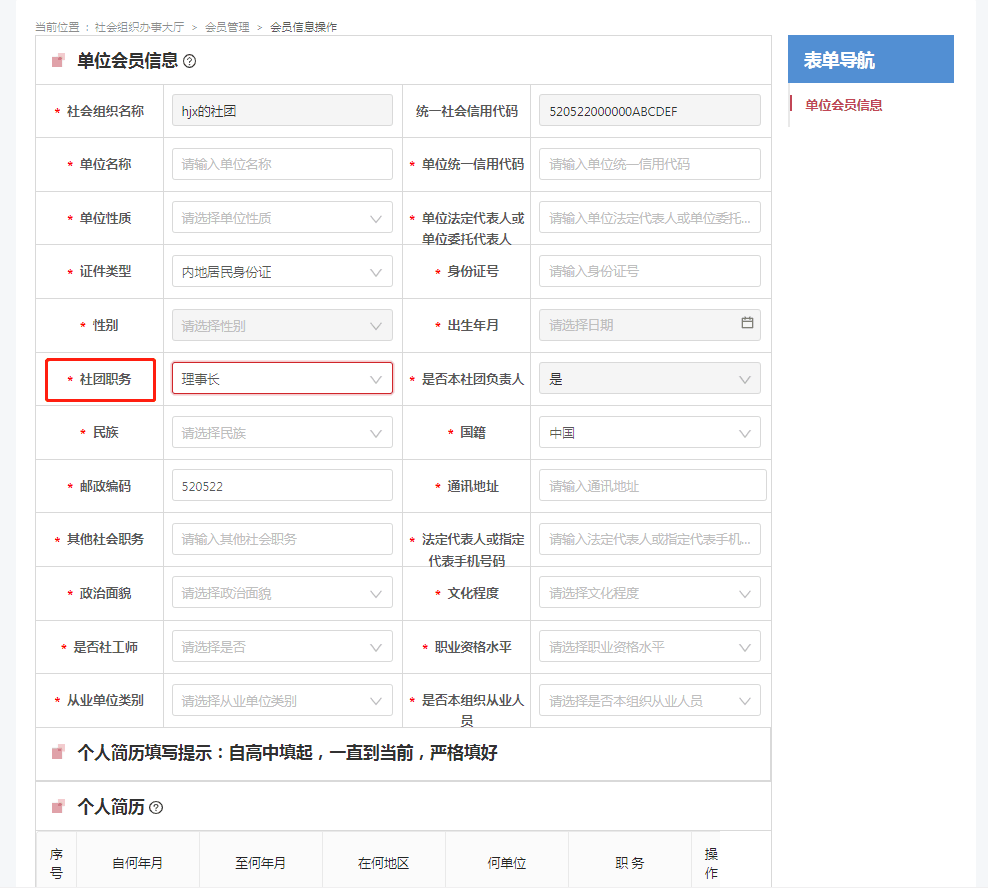988x888 pixels.
Task: Click calendar icon in 出生年月 field
Action: point(747,324)
